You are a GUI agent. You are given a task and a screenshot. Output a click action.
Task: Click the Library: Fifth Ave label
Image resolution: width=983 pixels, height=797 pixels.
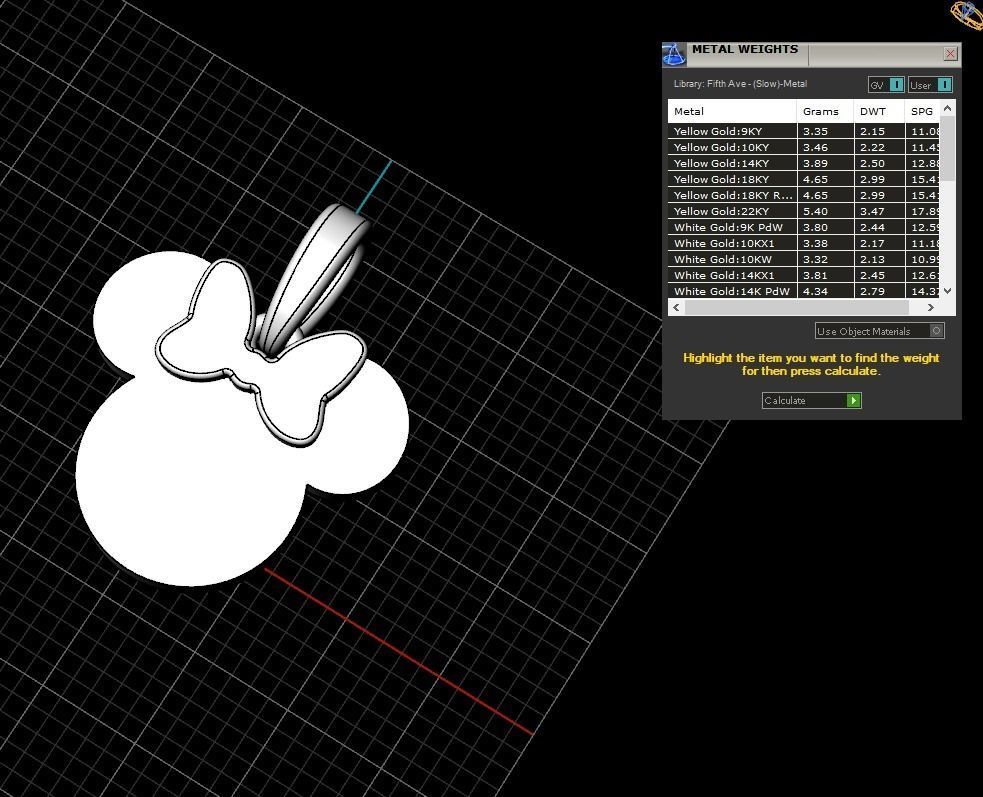[x=740, y=83]
